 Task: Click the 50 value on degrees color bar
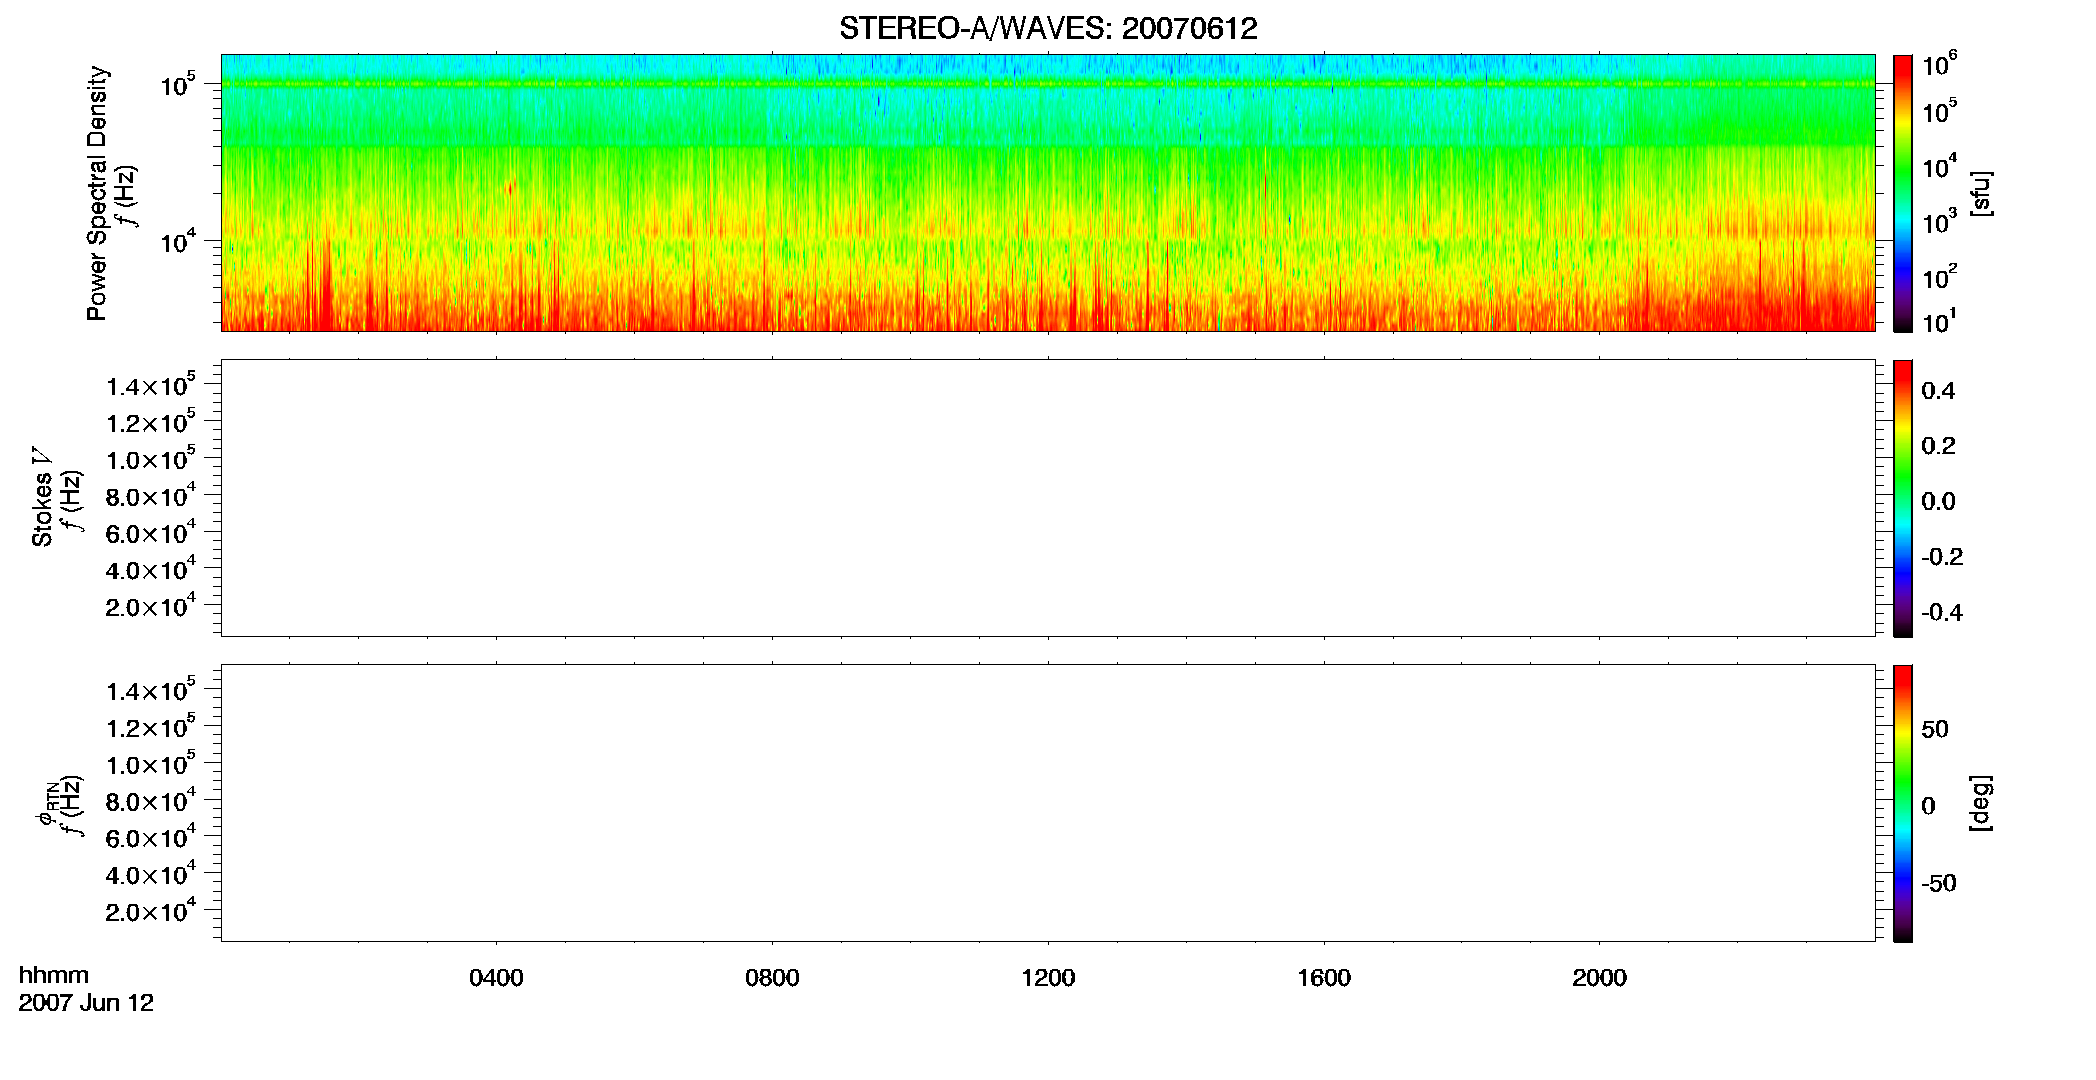tap(1935, 729)
